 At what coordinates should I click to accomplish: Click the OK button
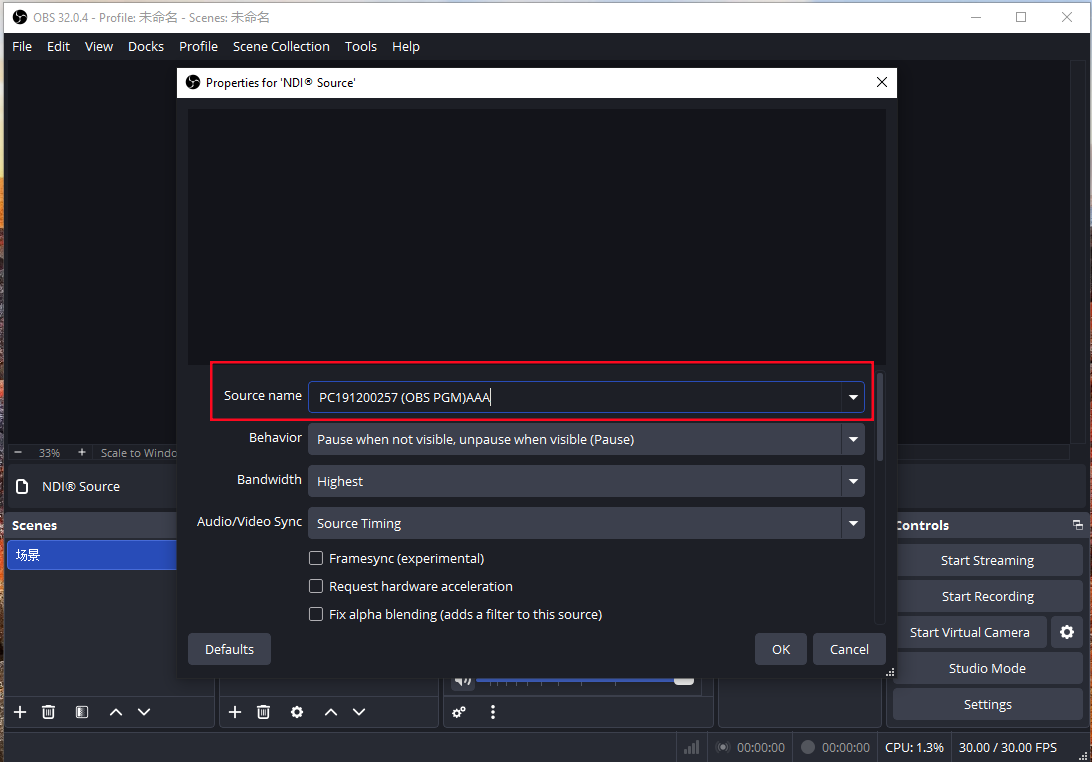781,649
